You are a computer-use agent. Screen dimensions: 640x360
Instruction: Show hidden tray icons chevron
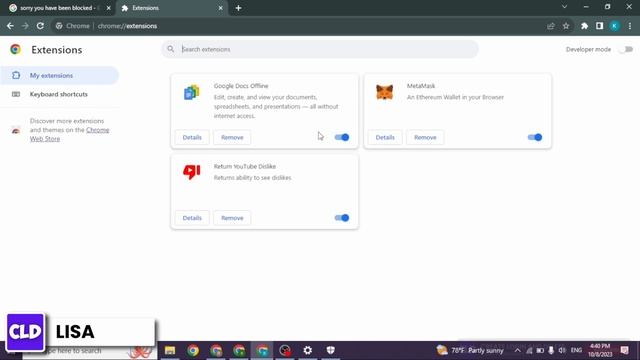pos(518,350)
